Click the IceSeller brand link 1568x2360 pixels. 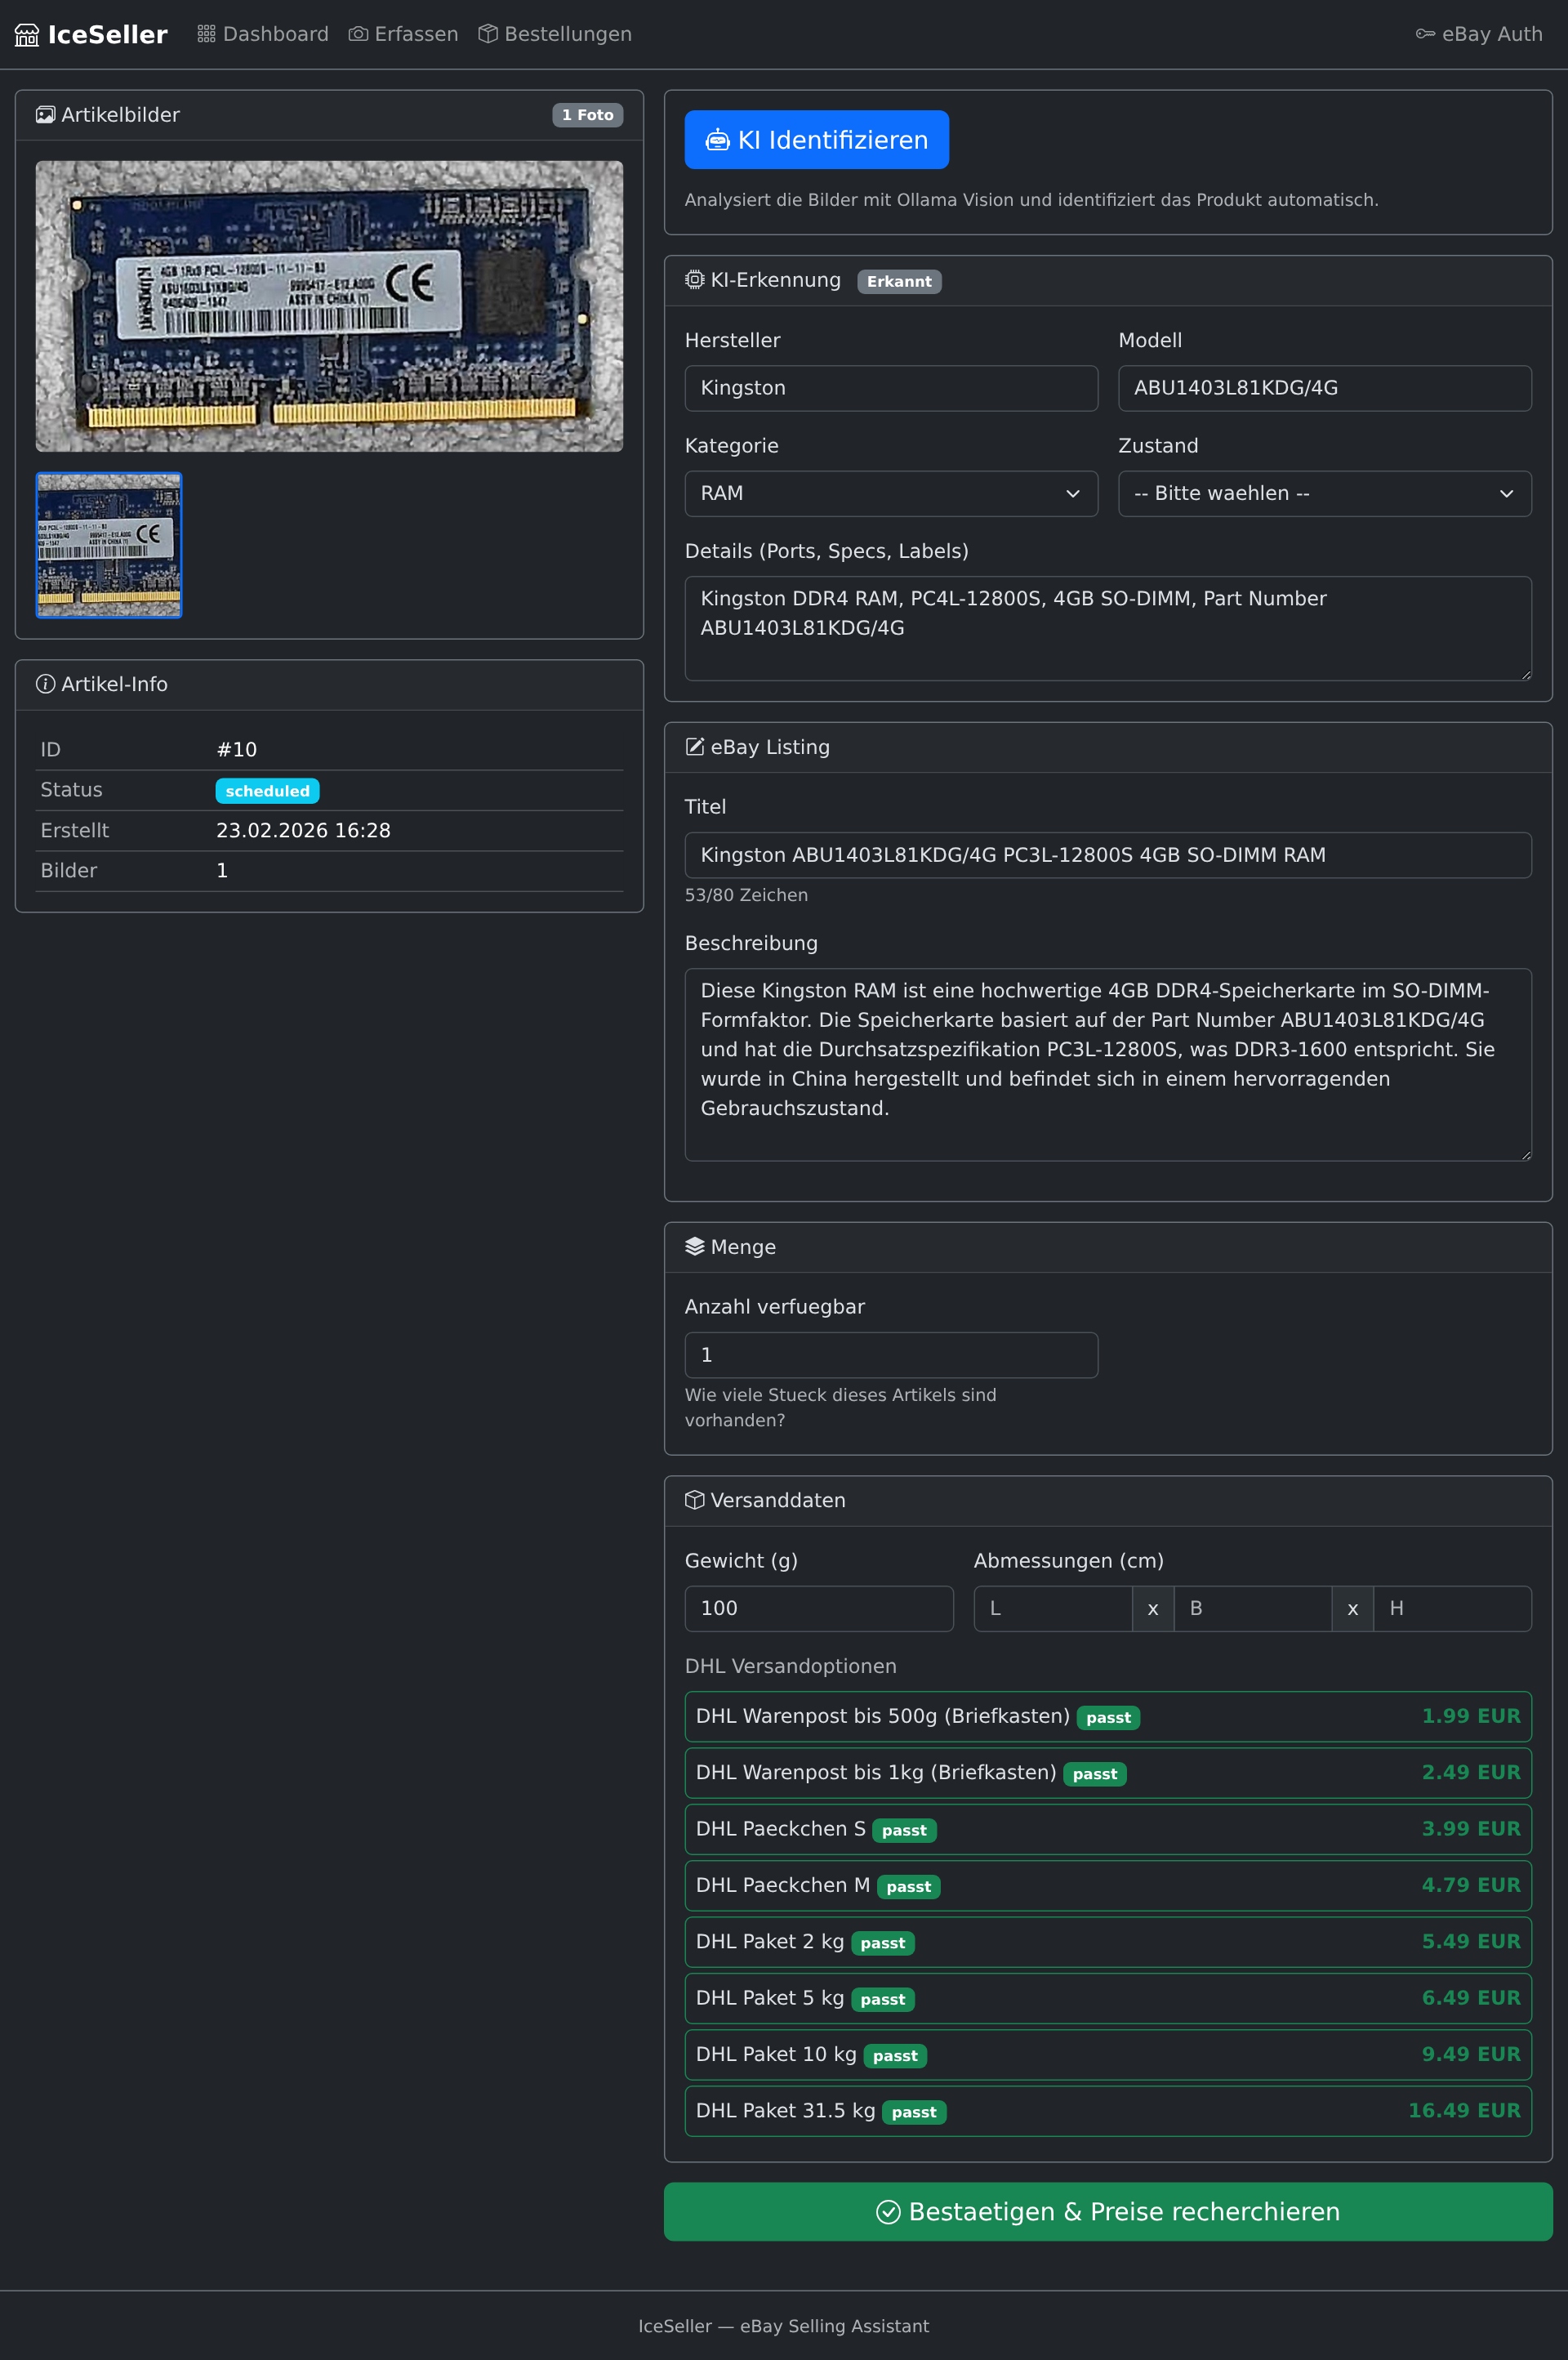pyautogui.click(x=91, y=35)
